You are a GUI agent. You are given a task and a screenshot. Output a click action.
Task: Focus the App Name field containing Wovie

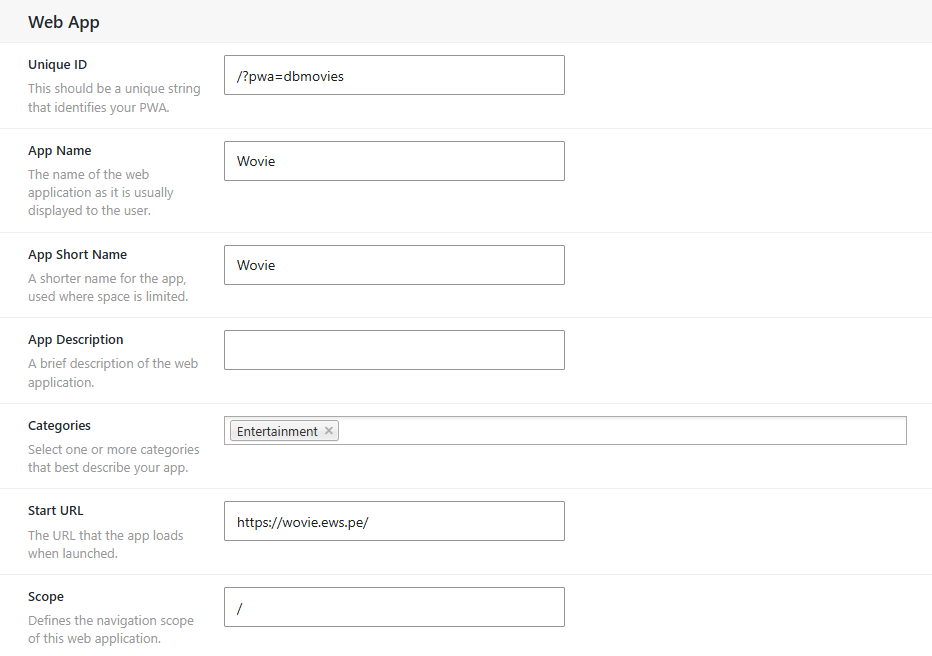point(394,161)
